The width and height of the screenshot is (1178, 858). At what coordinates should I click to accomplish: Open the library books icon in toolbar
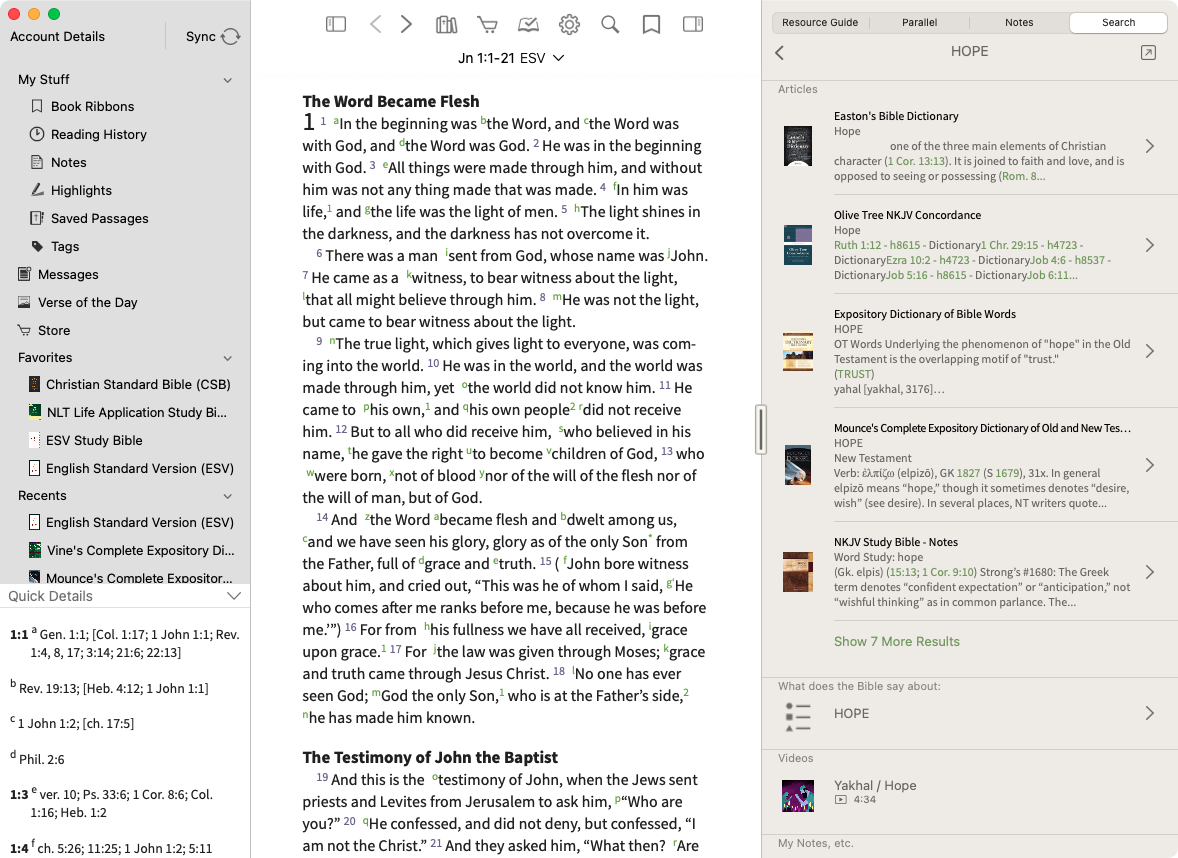point(446,25)
